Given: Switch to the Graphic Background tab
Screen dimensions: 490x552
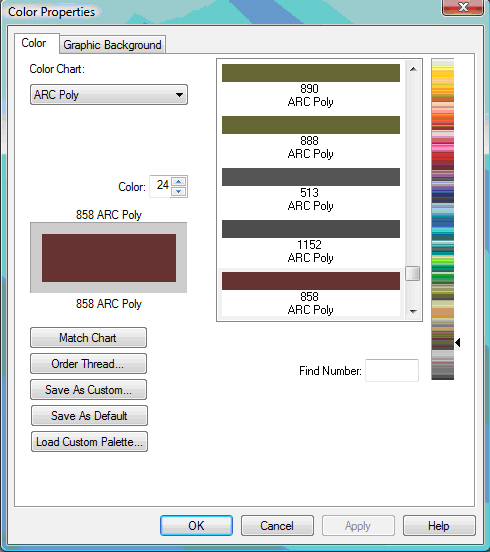Looking at the screenshot, I should click(x=112, y=45).
